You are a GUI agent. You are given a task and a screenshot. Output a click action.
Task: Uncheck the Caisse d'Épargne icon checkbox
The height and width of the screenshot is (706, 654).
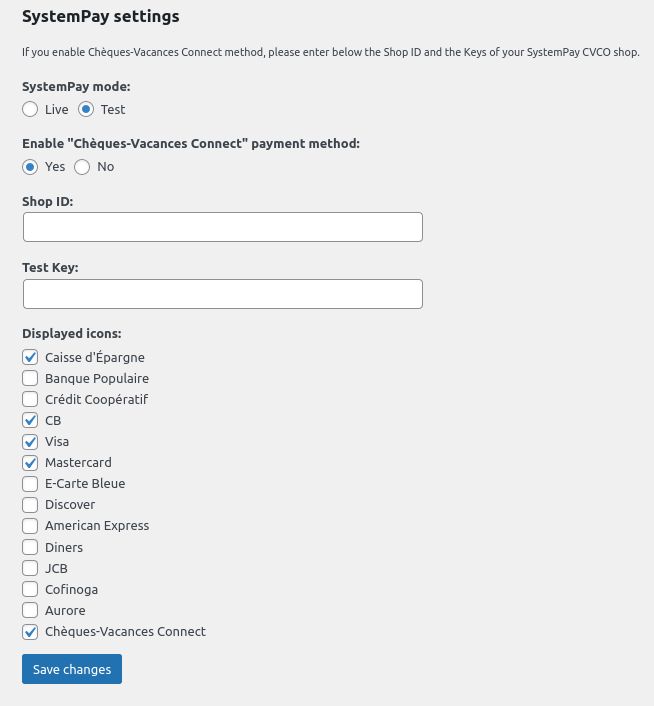[x=30, y=358]
